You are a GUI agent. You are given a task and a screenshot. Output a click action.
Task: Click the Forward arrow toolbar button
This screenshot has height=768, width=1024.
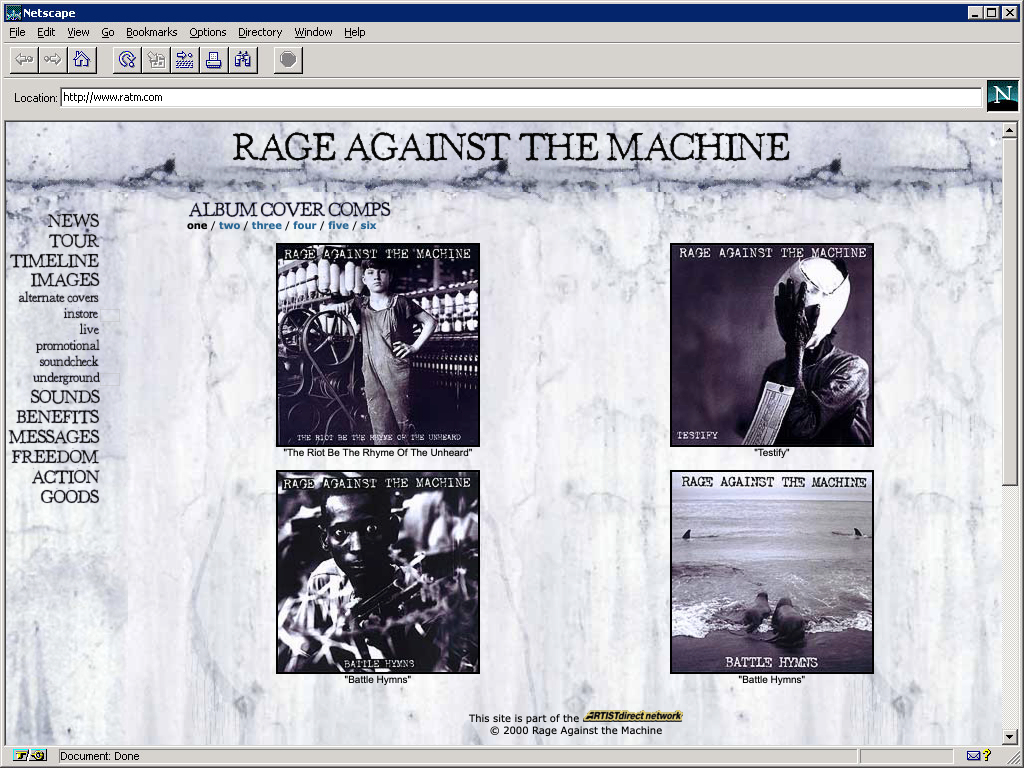pos(53,60)
